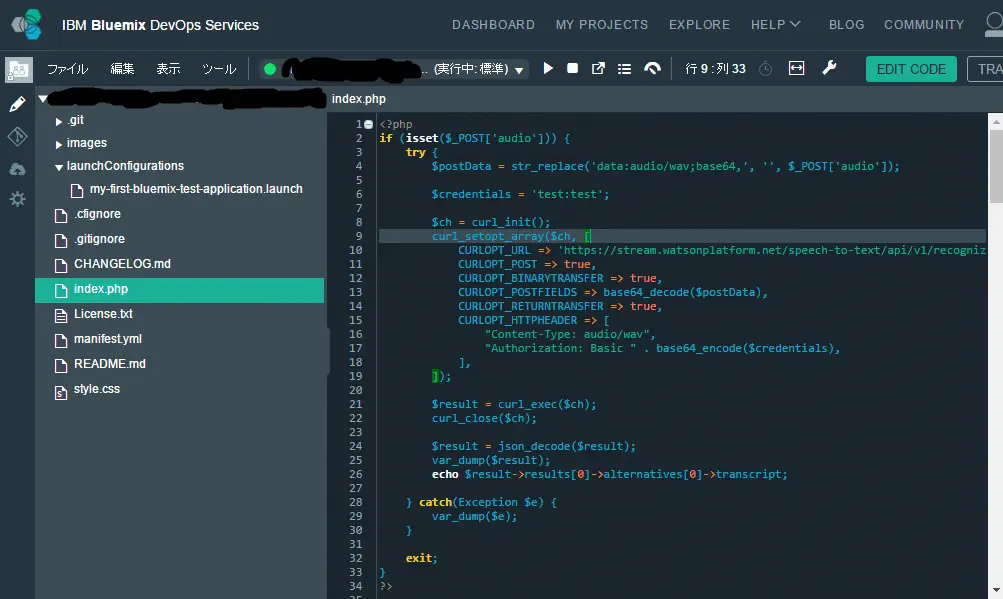Open the cloud deploy sidebar icon
1003x599 pixels.
(x=17, y=169)
